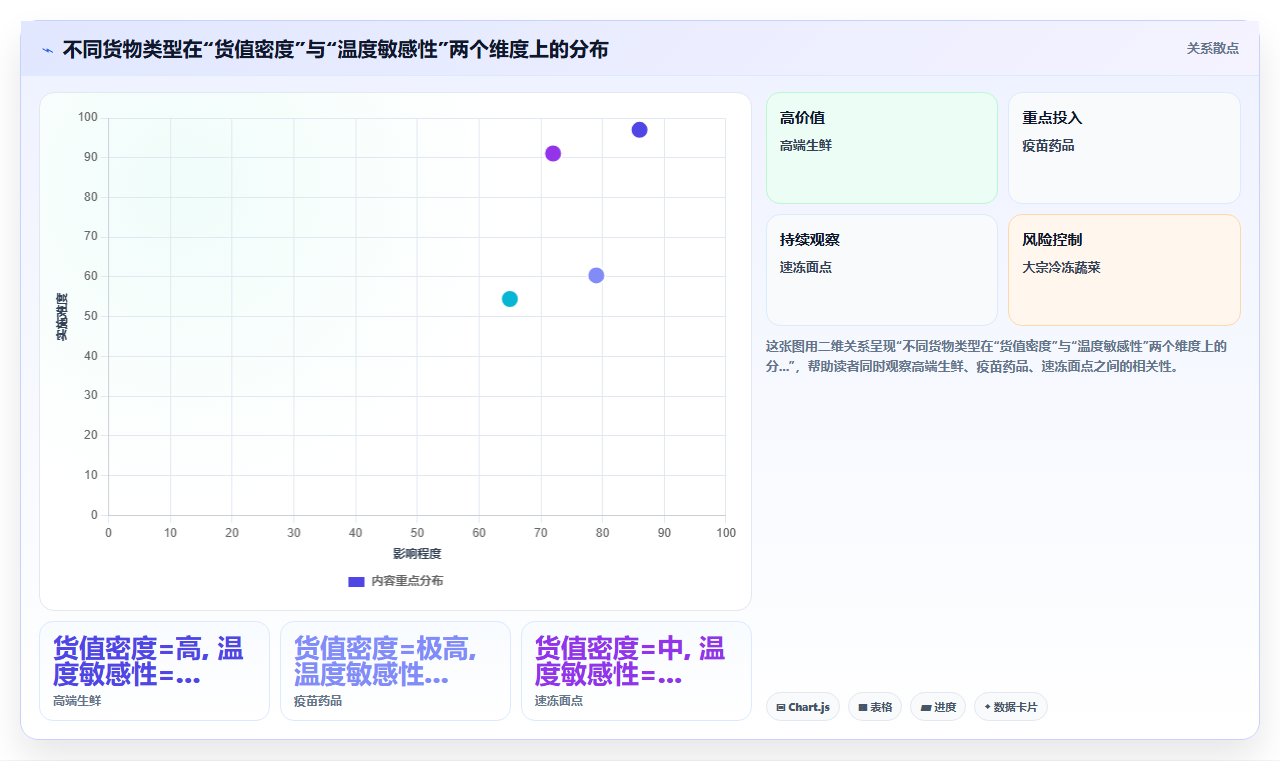Click the 实施难度 y-axis title
The width and height of the screenshot is (1280, 761).
(61, 317)
